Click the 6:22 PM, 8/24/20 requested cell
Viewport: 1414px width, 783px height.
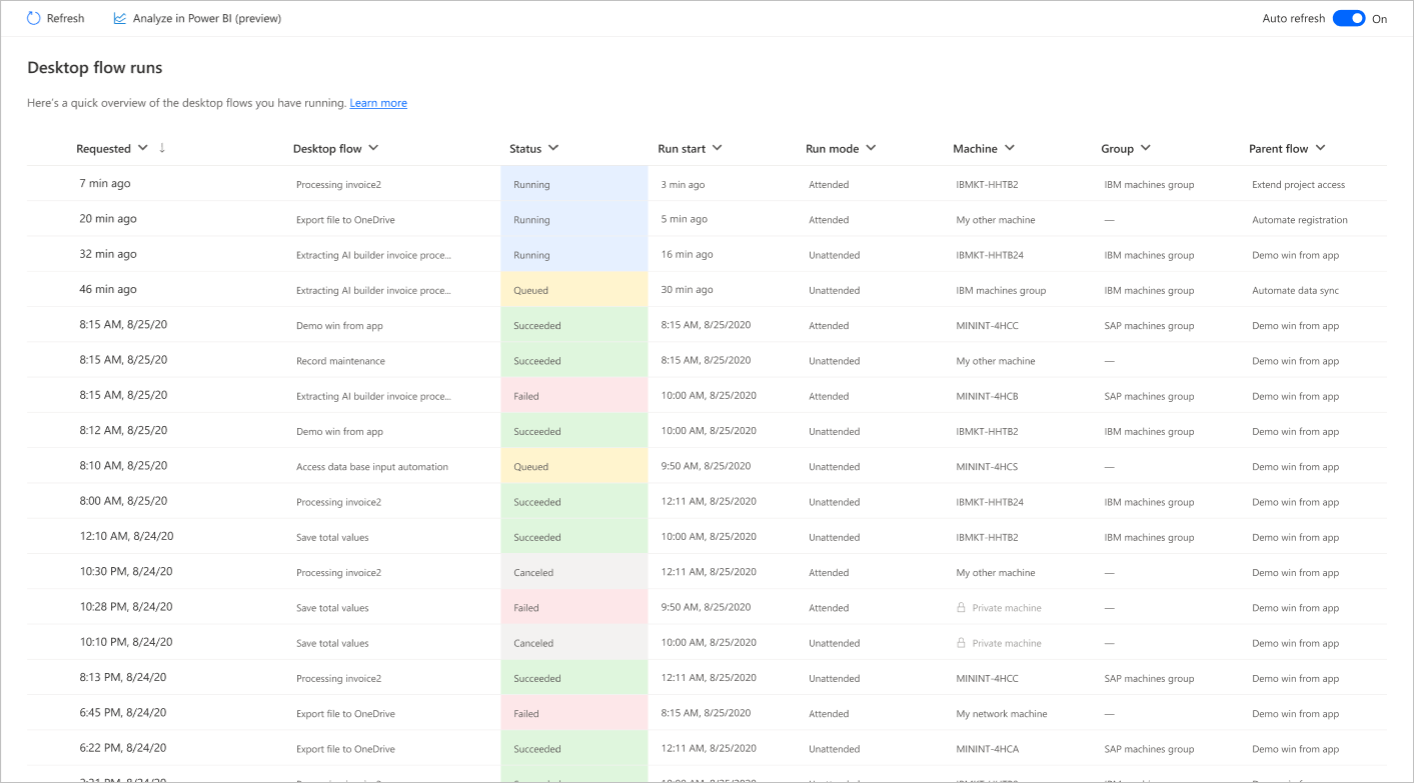tap(123, 748)
